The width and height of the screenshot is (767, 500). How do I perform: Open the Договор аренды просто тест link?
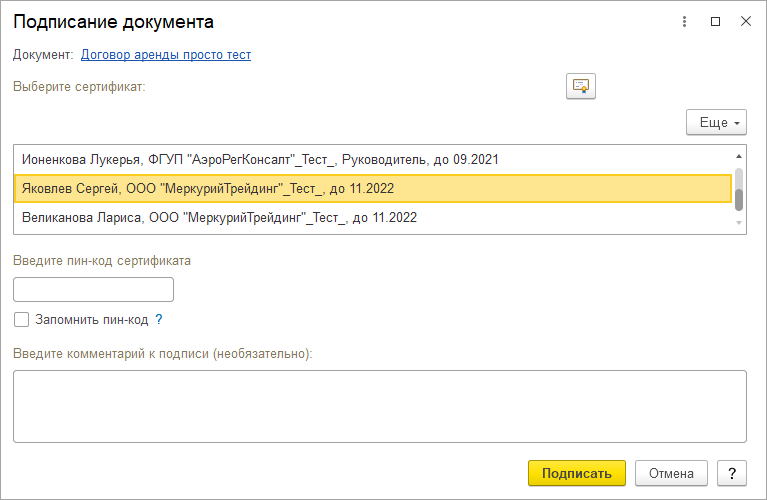click(x=166, y=55)
